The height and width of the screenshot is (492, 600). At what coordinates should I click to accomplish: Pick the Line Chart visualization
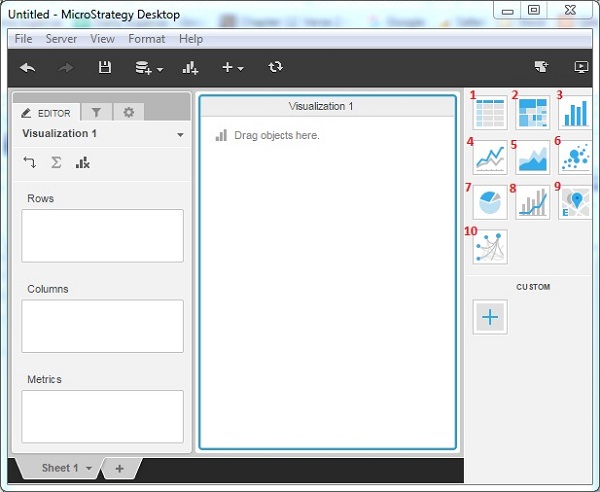(x=490, y=157)
